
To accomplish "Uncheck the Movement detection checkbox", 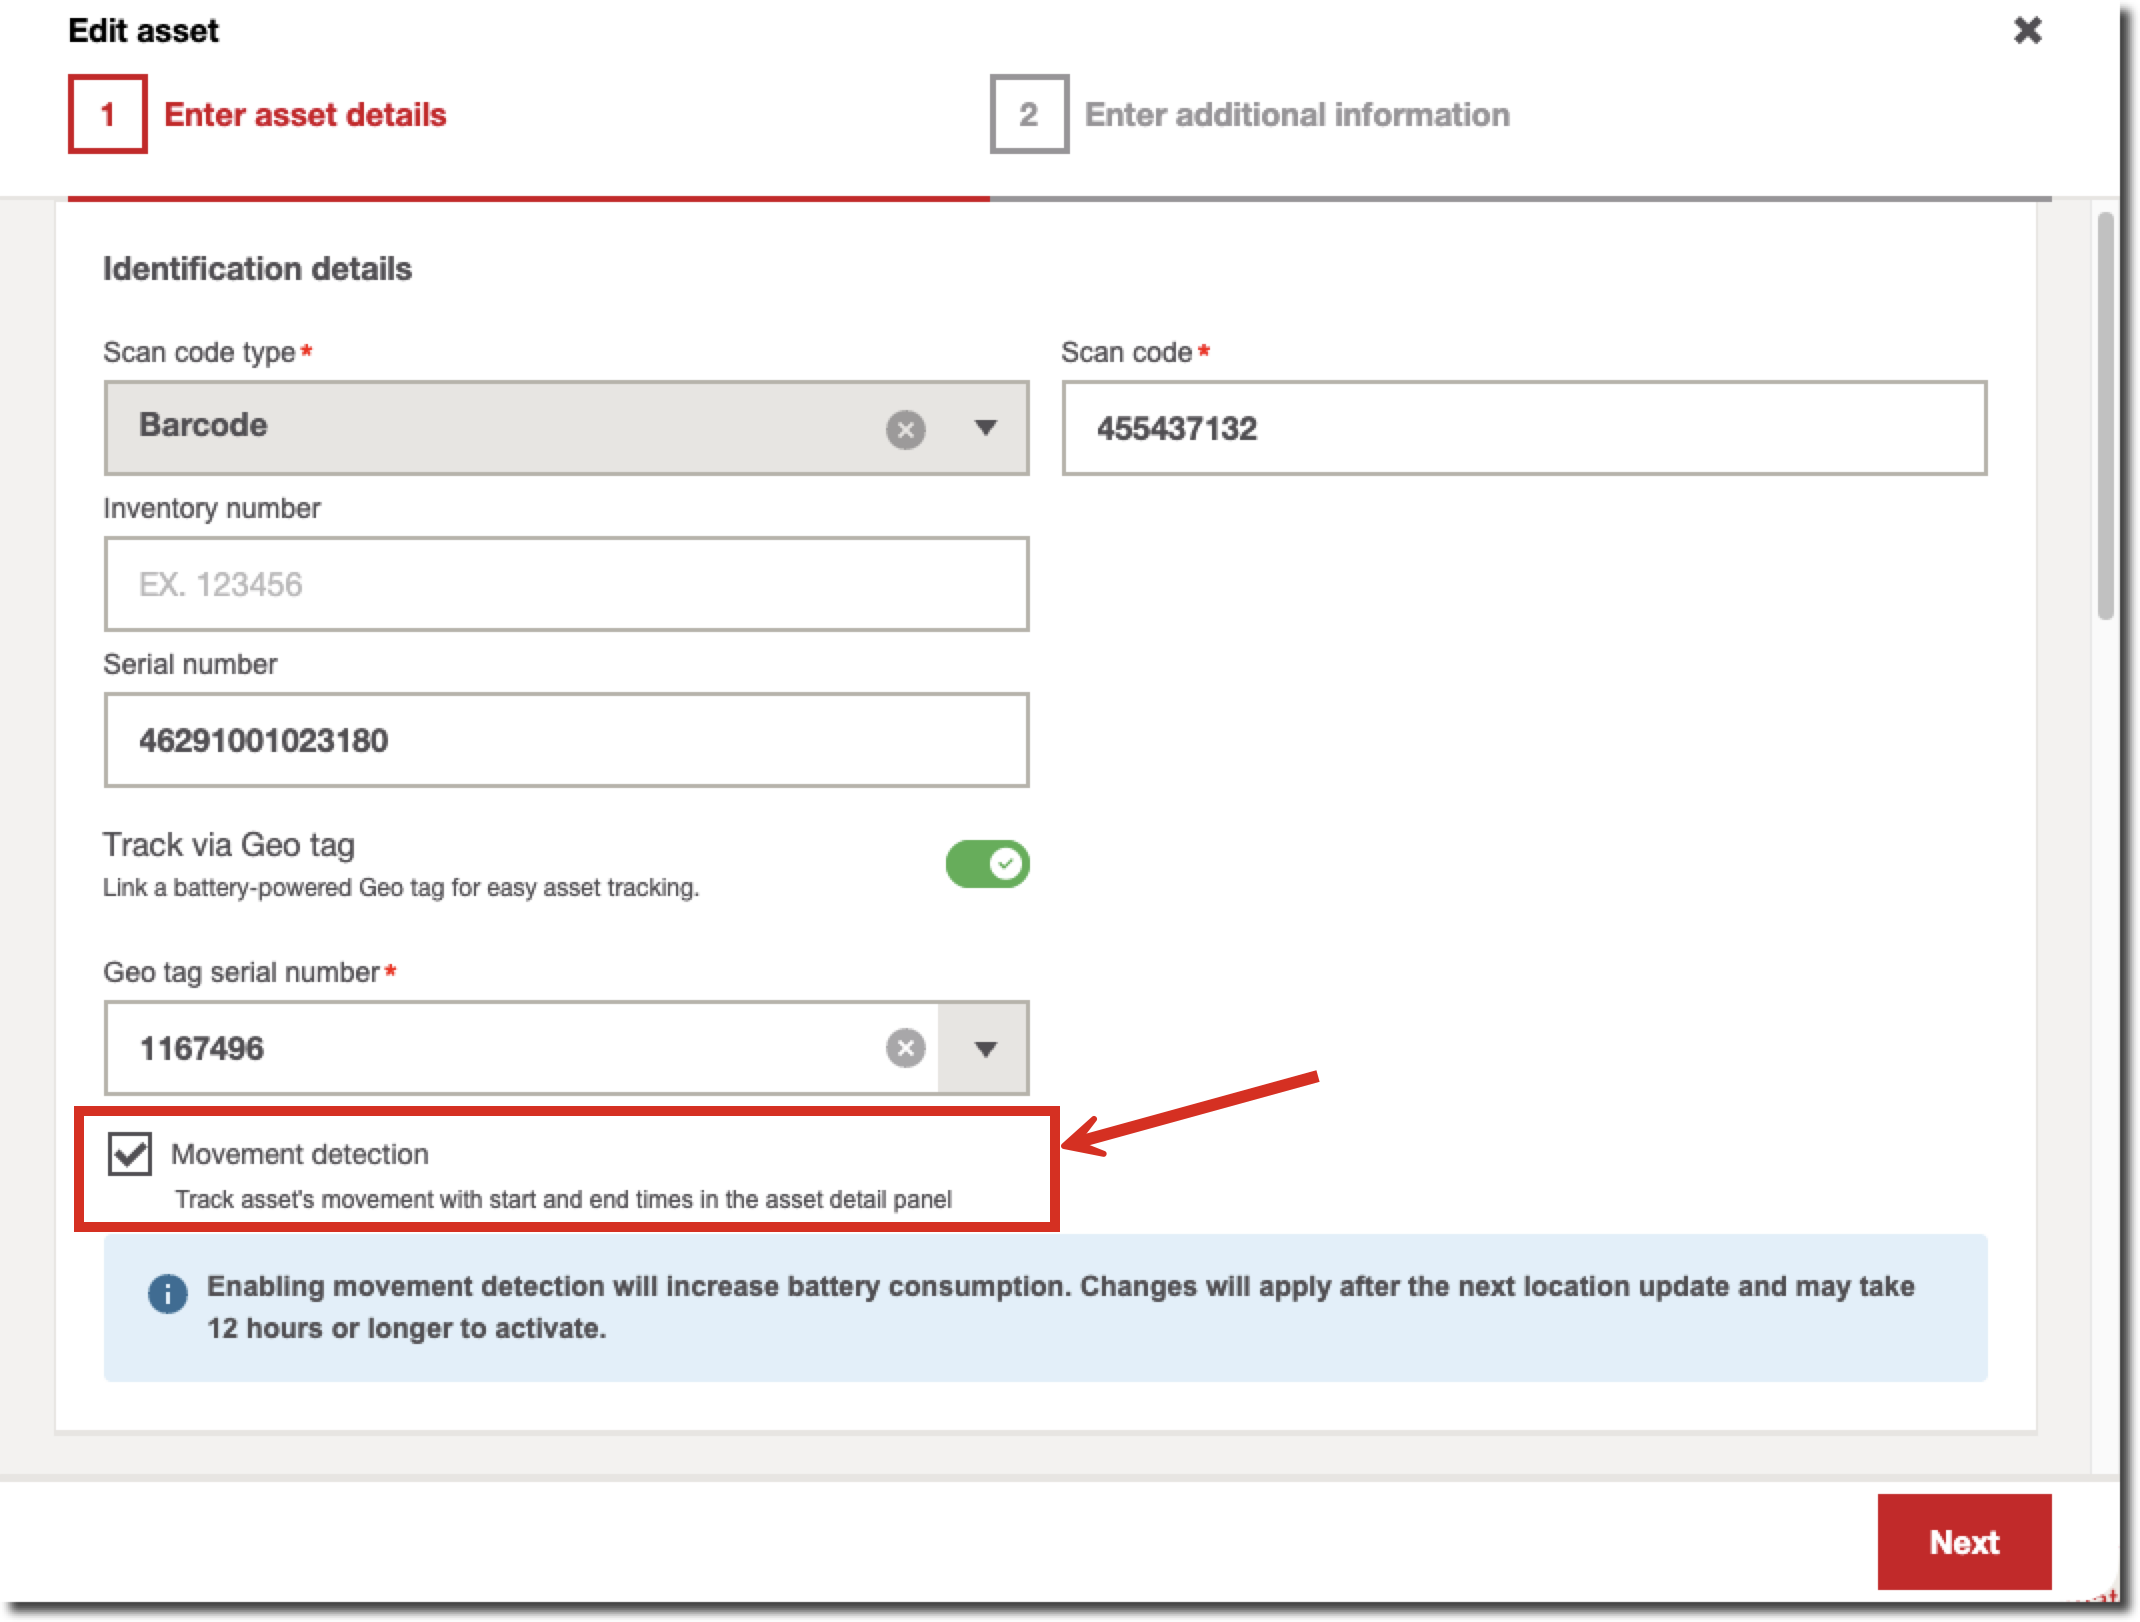I will [x=130, y=1154].
